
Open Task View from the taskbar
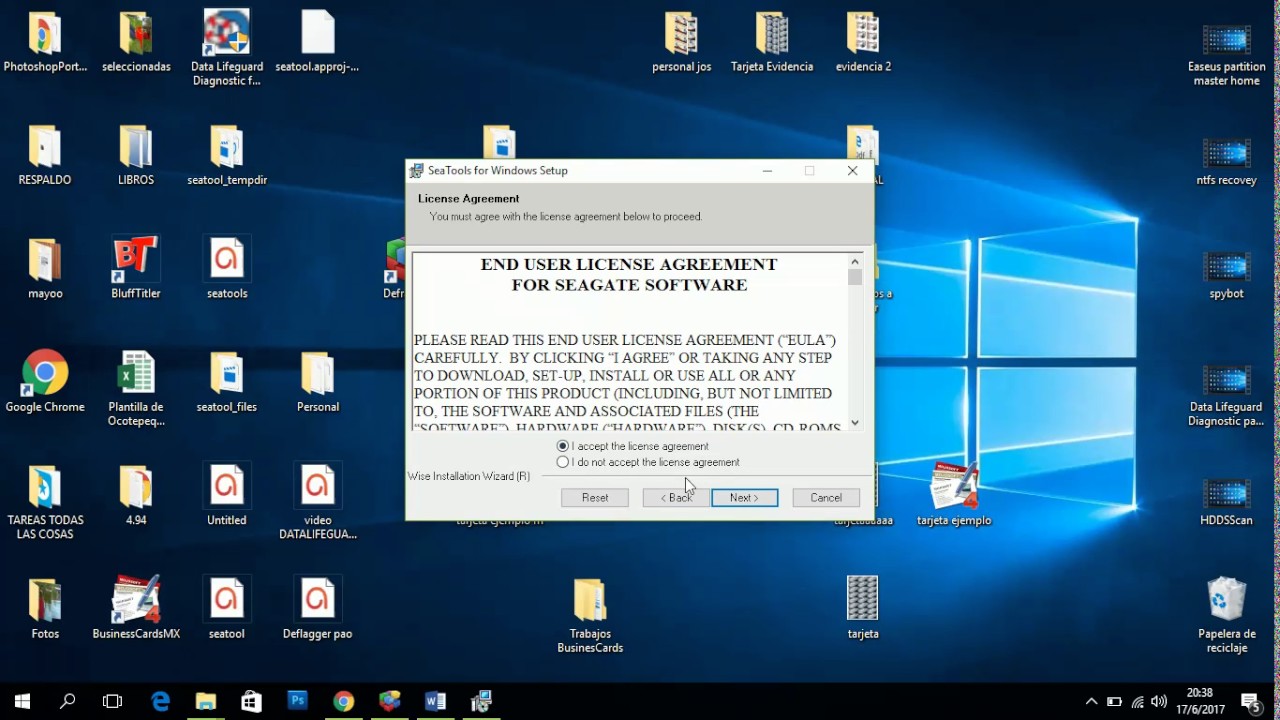[x=113, y=701]
